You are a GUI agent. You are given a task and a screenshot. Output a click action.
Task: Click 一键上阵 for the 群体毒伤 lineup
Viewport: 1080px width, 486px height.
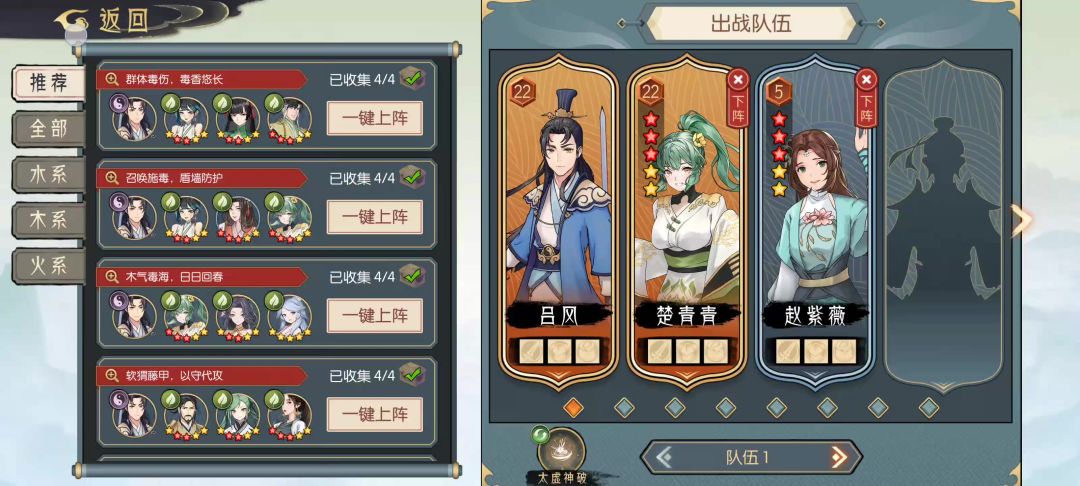tap(375, 118)
